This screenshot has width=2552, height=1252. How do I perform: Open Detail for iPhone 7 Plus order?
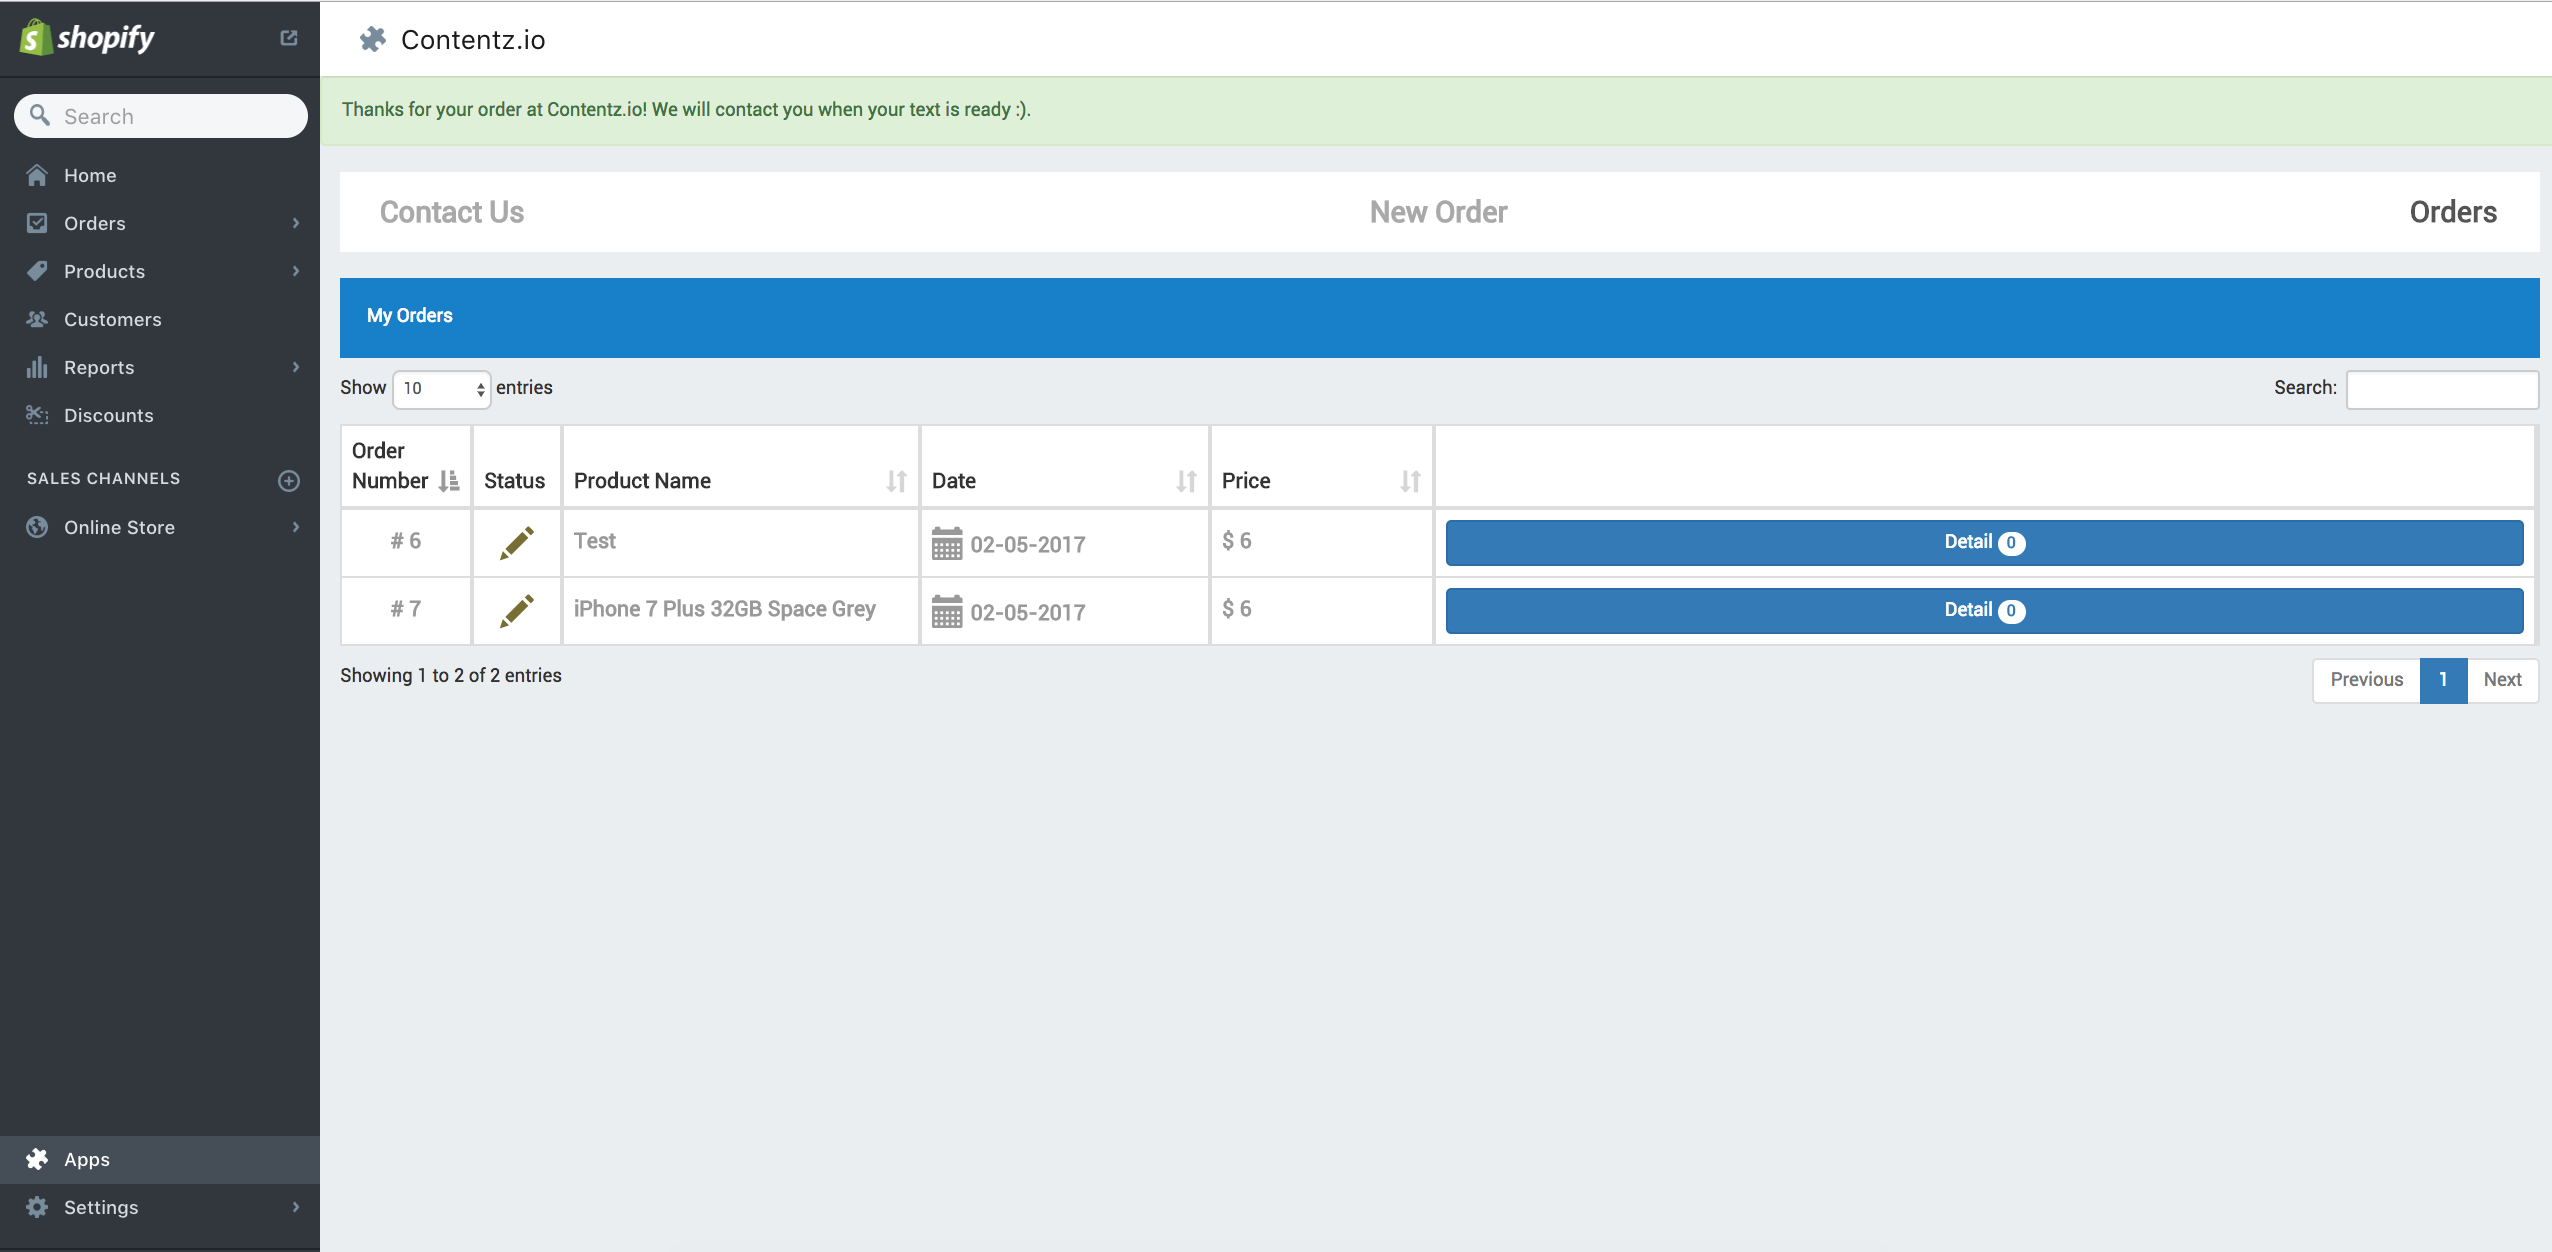[x=1984, y=611]
